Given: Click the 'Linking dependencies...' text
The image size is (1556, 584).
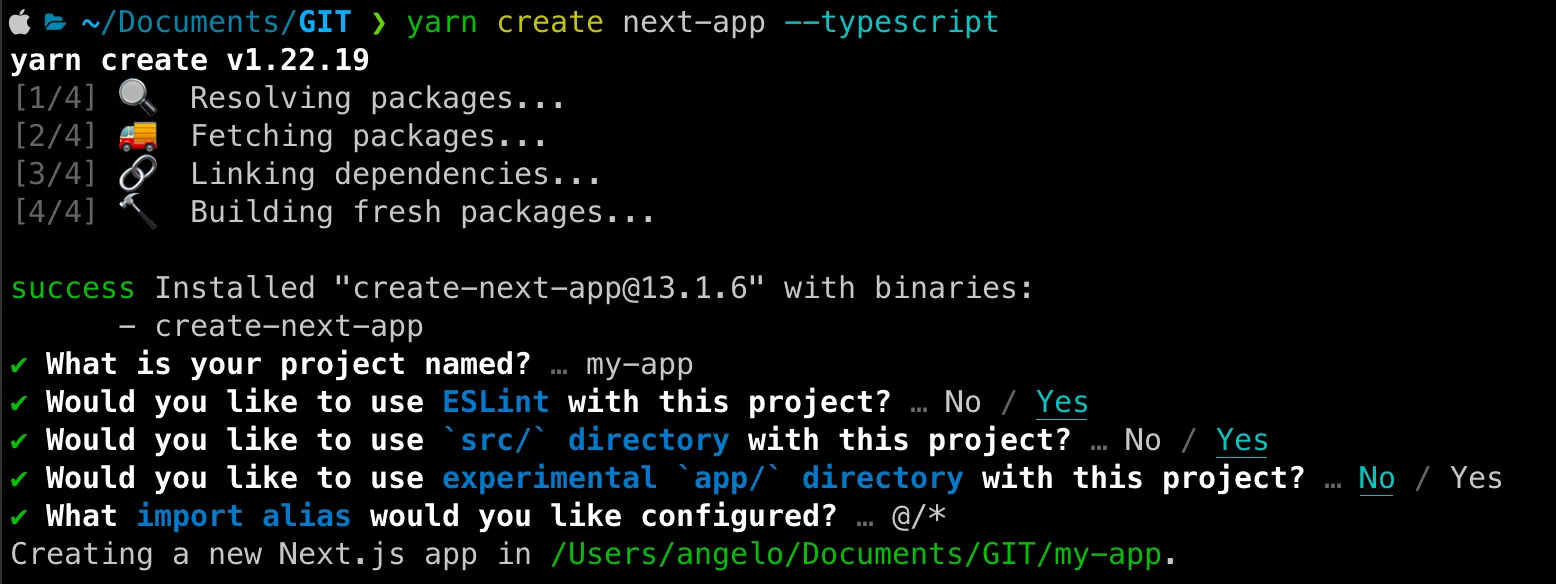Looking at the screenshot, I should [396, 174].
